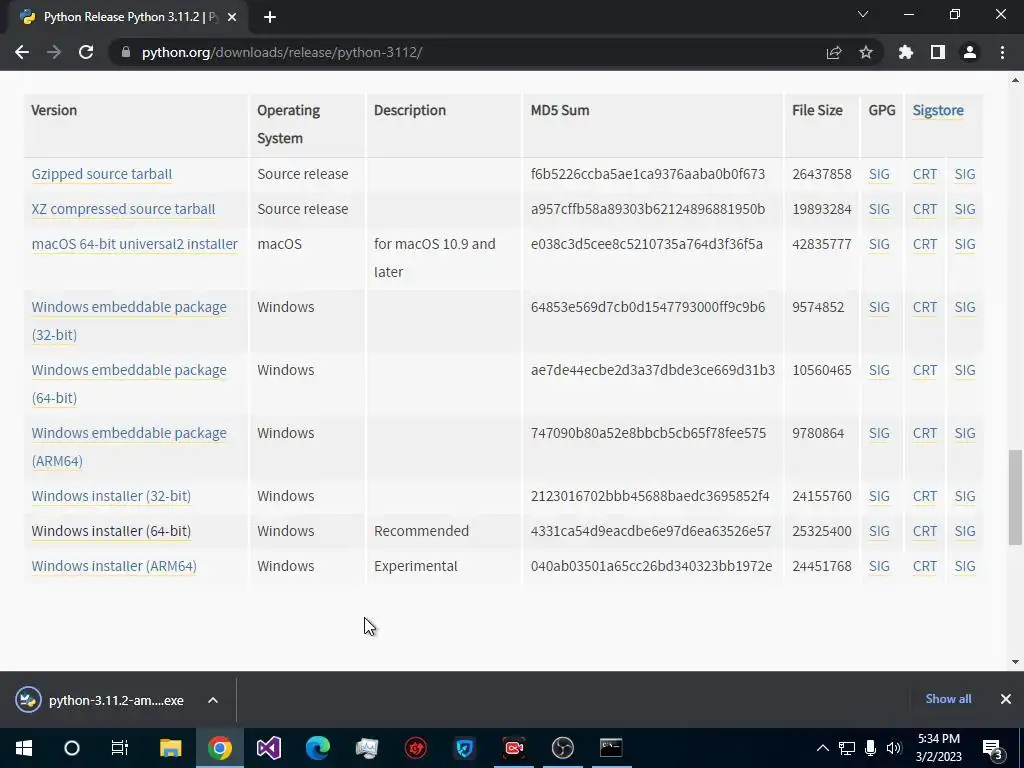
Task: Open GPG SIG for Windows installer (64-bit)
Action: (879, 531)
